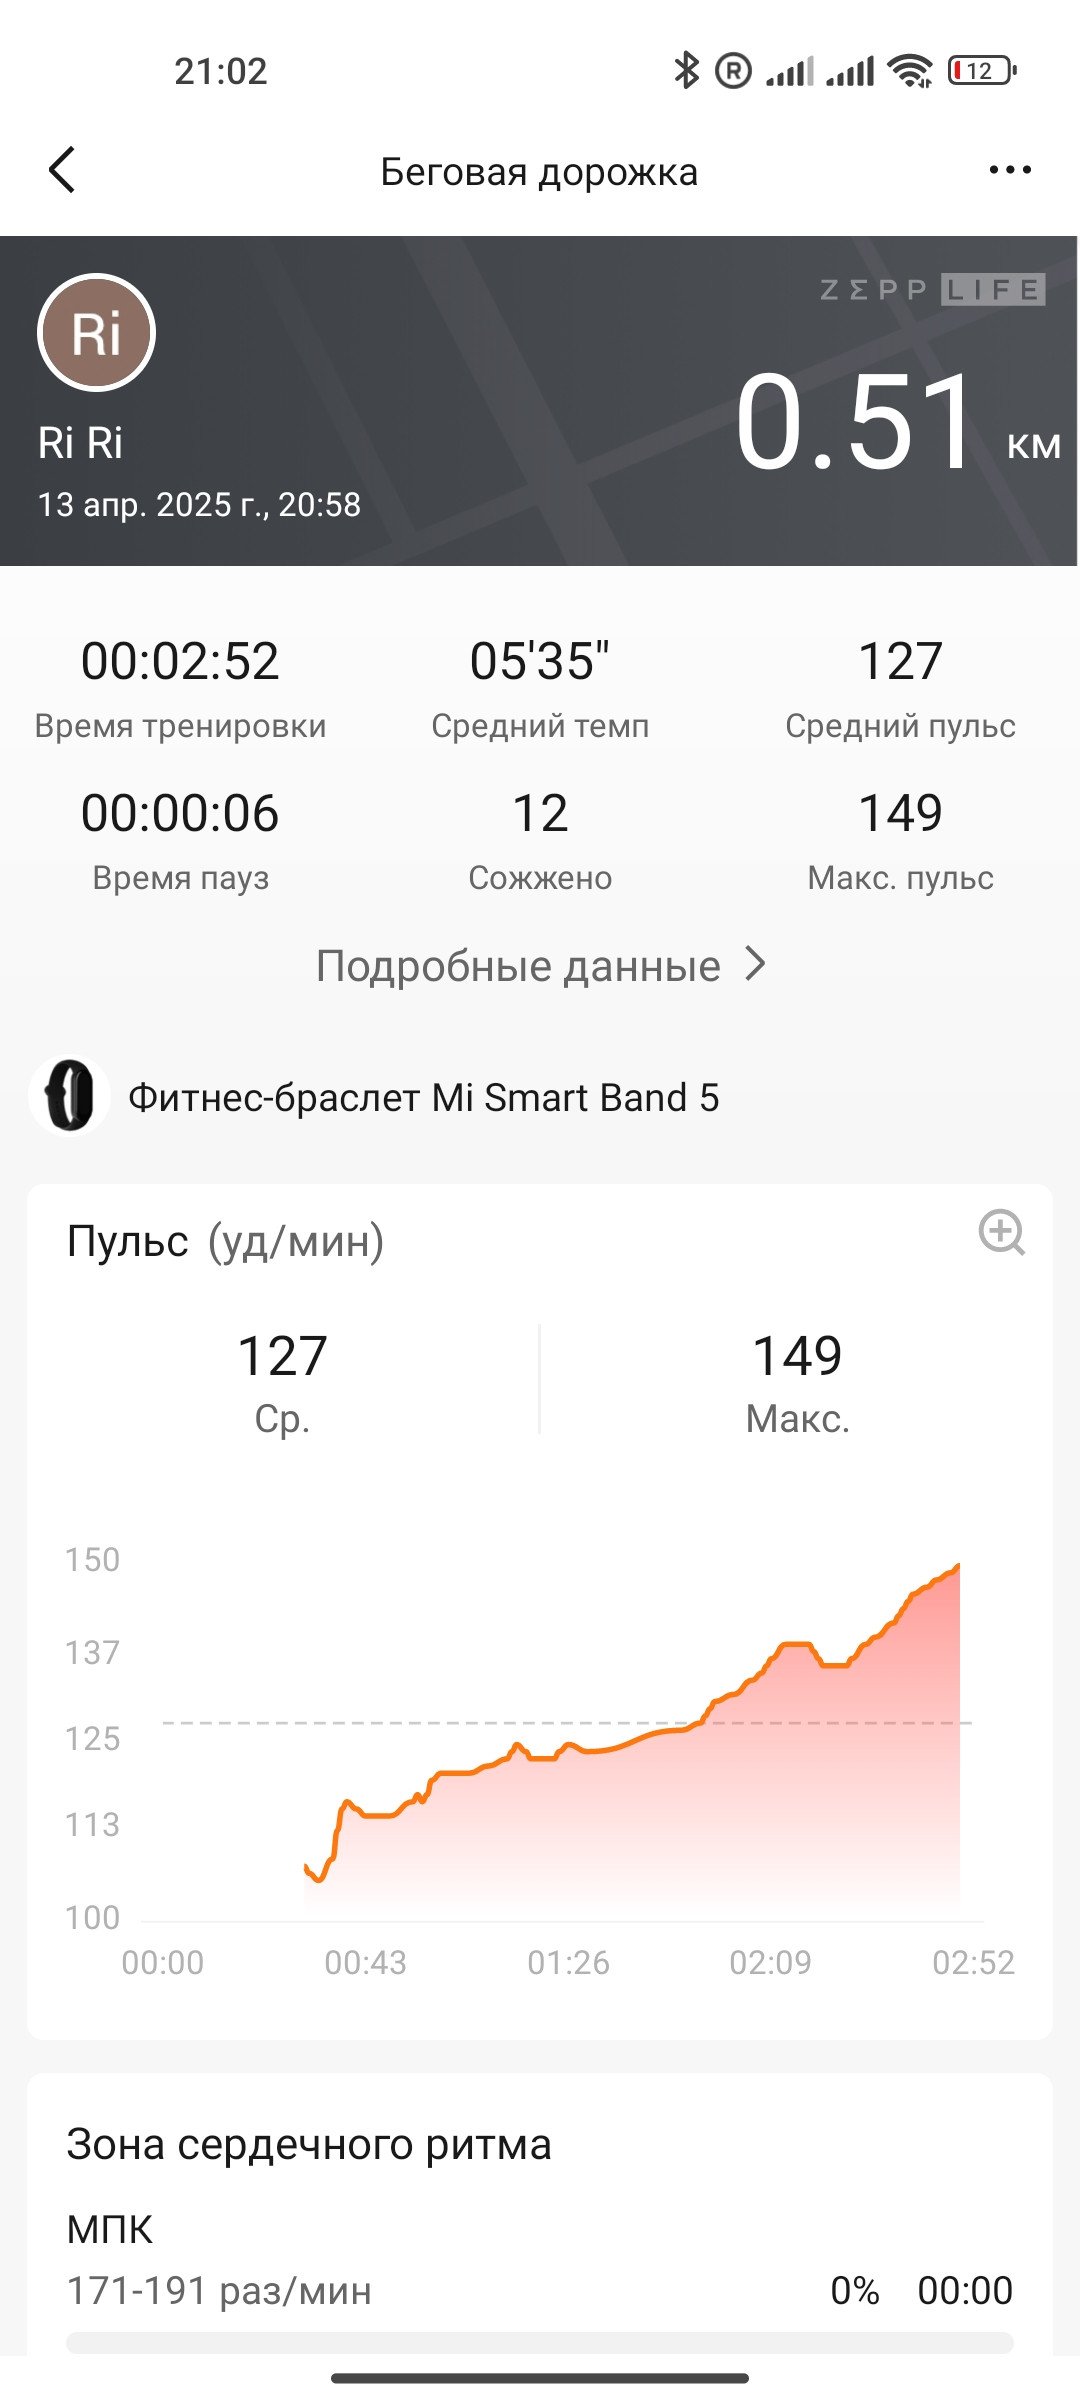Zoom the pulse chart with magnifier icon
Image resolution: width=1080 pixels, height=2400 pixels.
[1001, 1232]
